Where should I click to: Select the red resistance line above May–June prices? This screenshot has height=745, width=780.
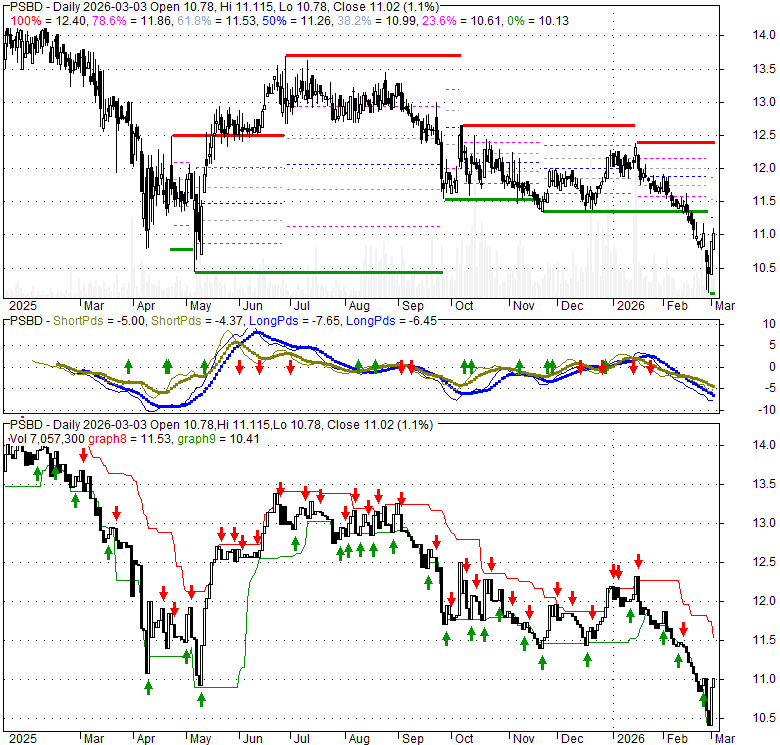tap(227, 135)
